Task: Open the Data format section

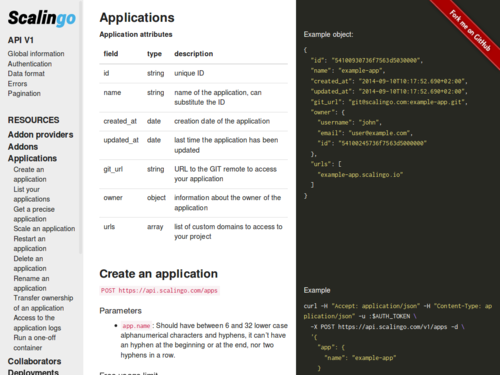Action: pos(26,73)
